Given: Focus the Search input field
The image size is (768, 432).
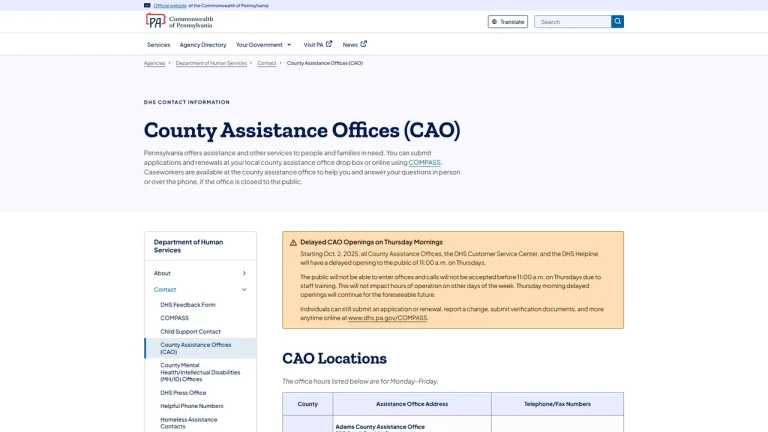Looking at the screenshot, I should pos(573,22).
